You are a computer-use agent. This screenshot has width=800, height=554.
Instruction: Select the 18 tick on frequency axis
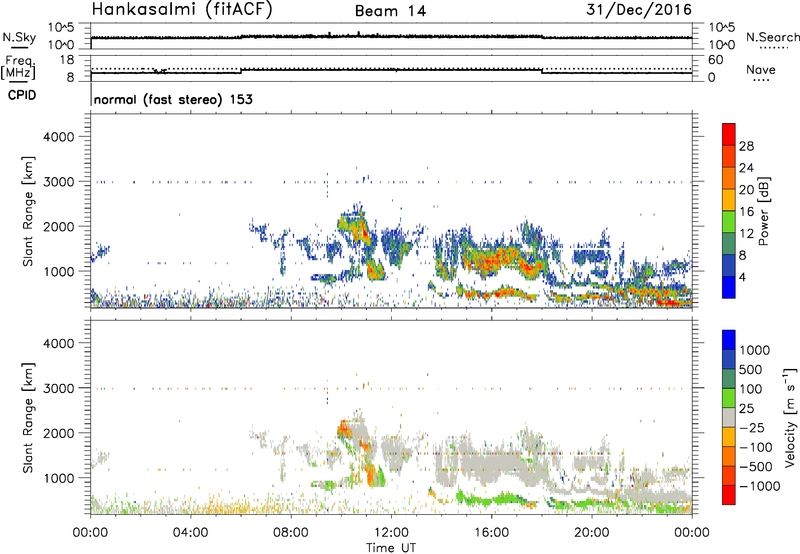(x=67, y=60)
